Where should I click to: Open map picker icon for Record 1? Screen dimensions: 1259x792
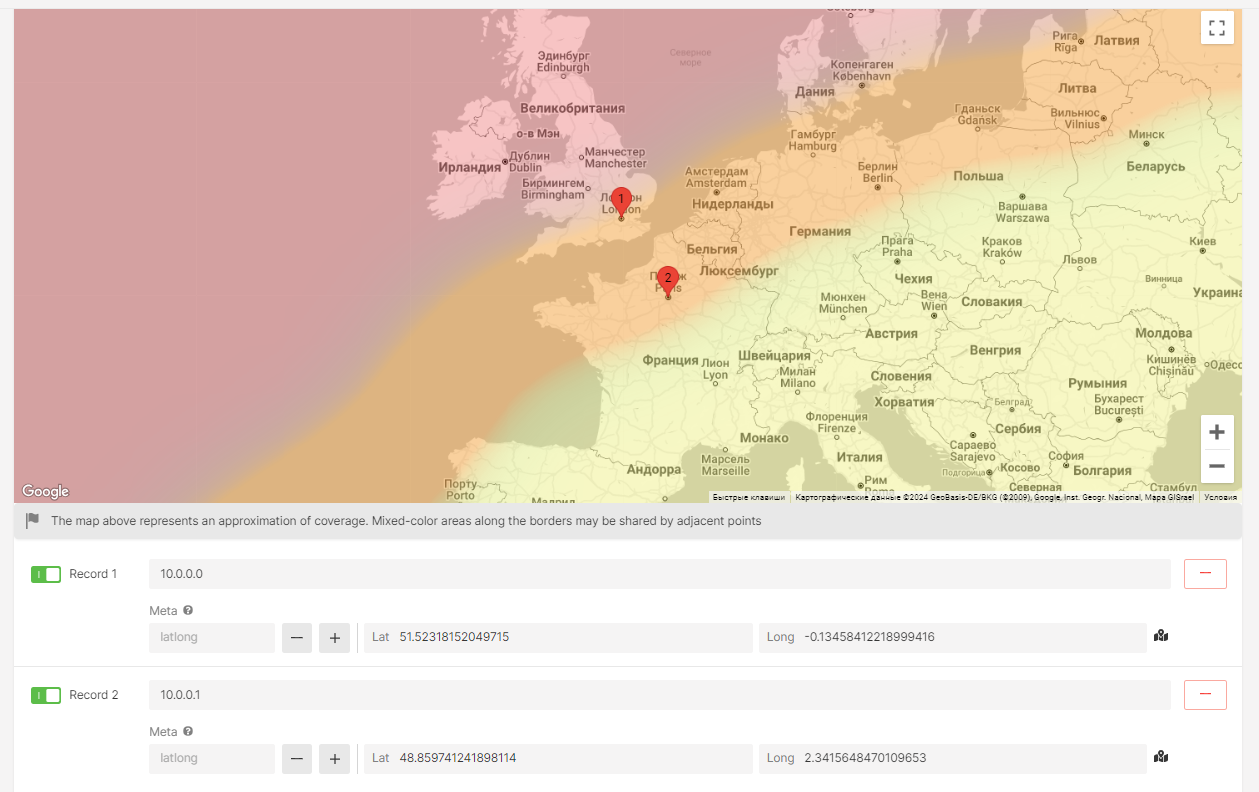[1161, 636]
